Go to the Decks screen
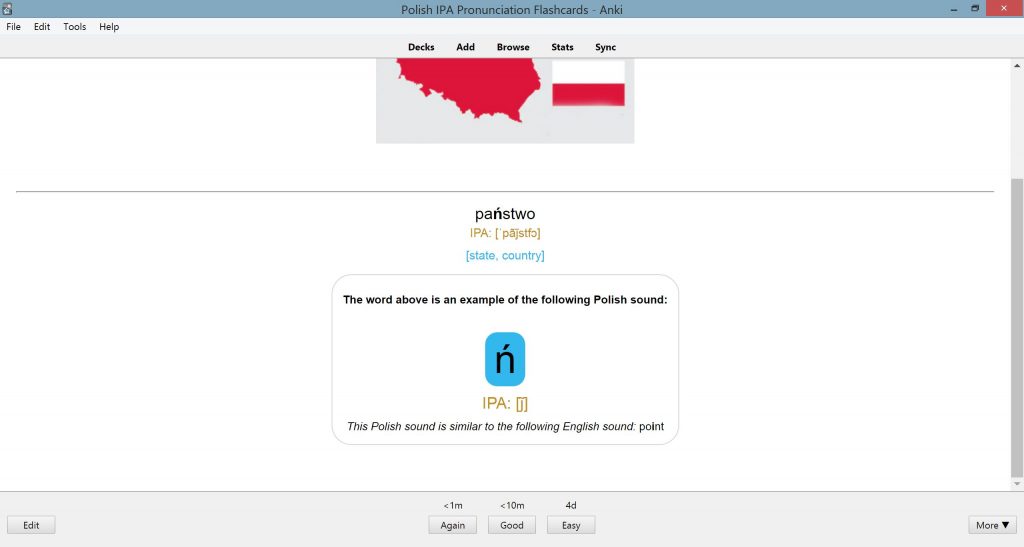Viewport: 1024px width, 547px height. pyautogui.click(x=421, y=47)
